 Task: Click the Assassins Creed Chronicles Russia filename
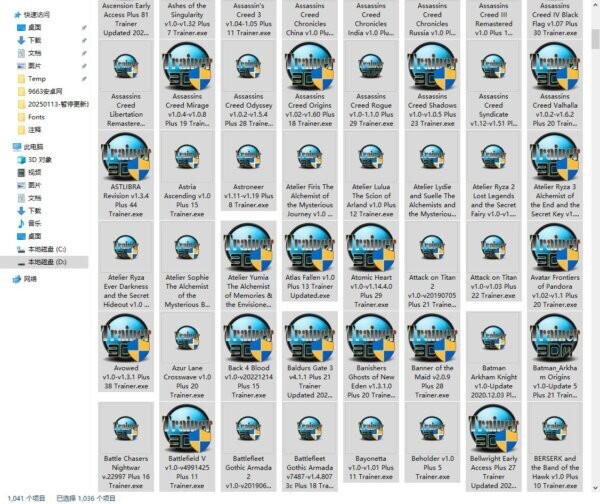432,19
